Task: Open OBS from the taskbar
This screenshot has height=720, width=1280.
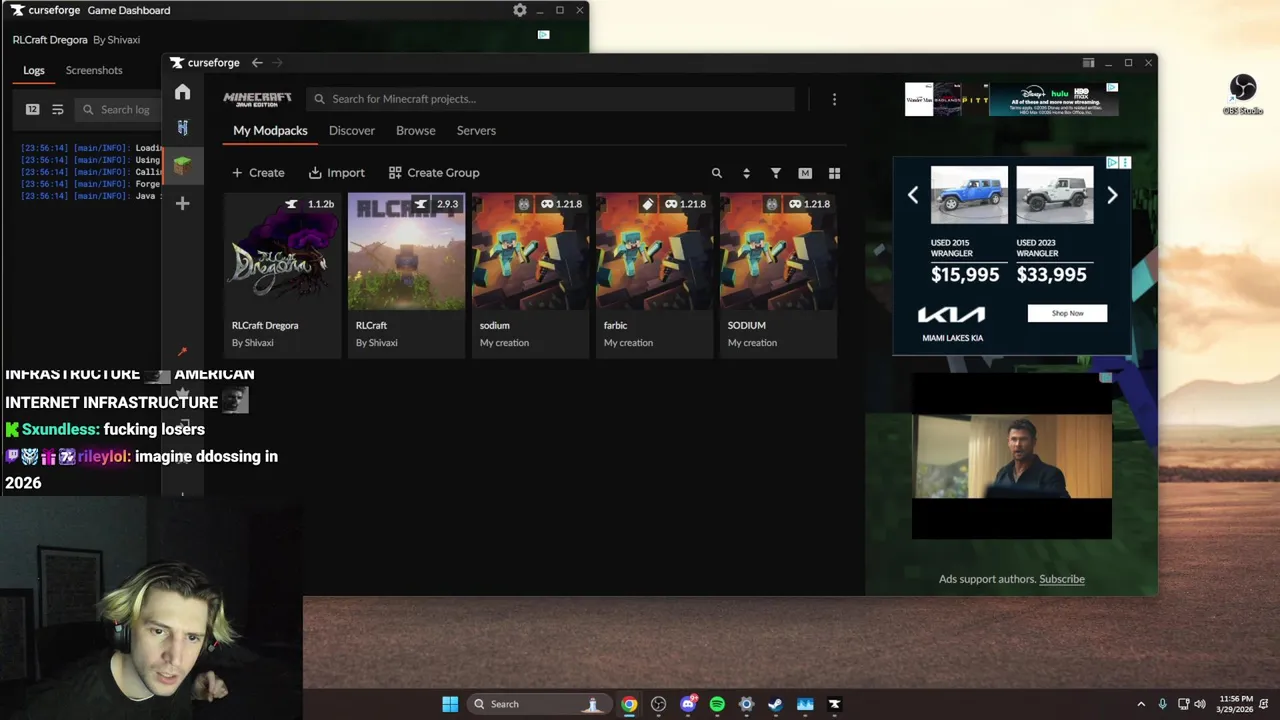Action: click(x=658, y=704)
